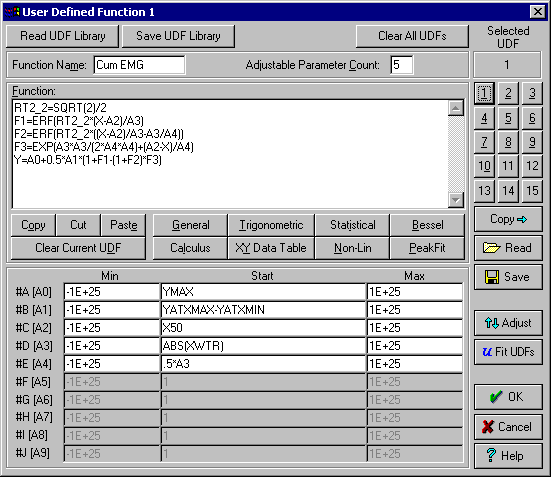Image resolution: width=551 pixels, height=477 pixels.
Task: Open the Trigonometric functions list
Action: [271, 225]
